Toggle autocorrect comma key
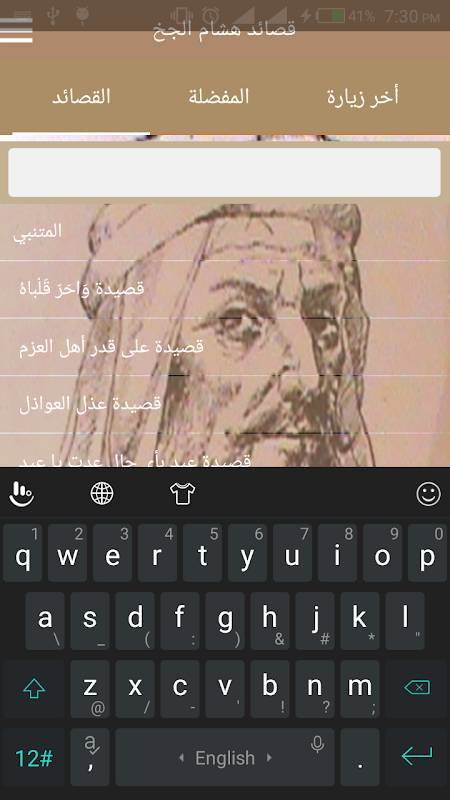 tap(90, 757)
